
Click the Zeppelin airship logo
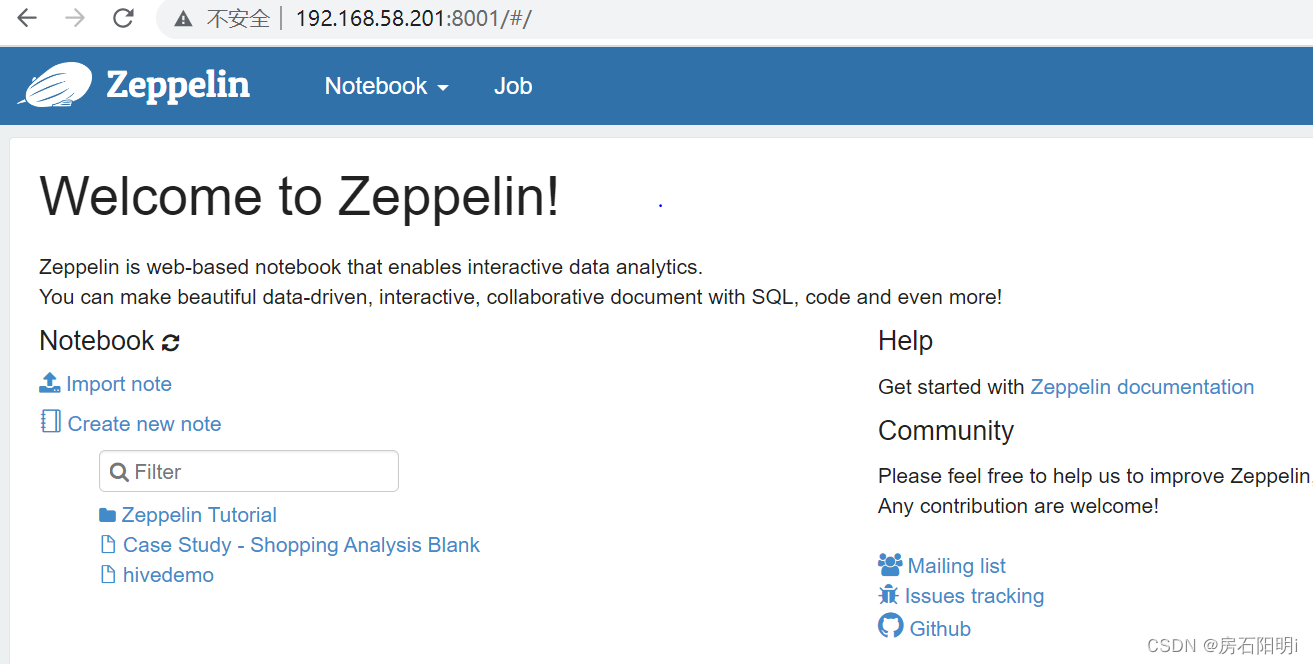click(56, 86)
